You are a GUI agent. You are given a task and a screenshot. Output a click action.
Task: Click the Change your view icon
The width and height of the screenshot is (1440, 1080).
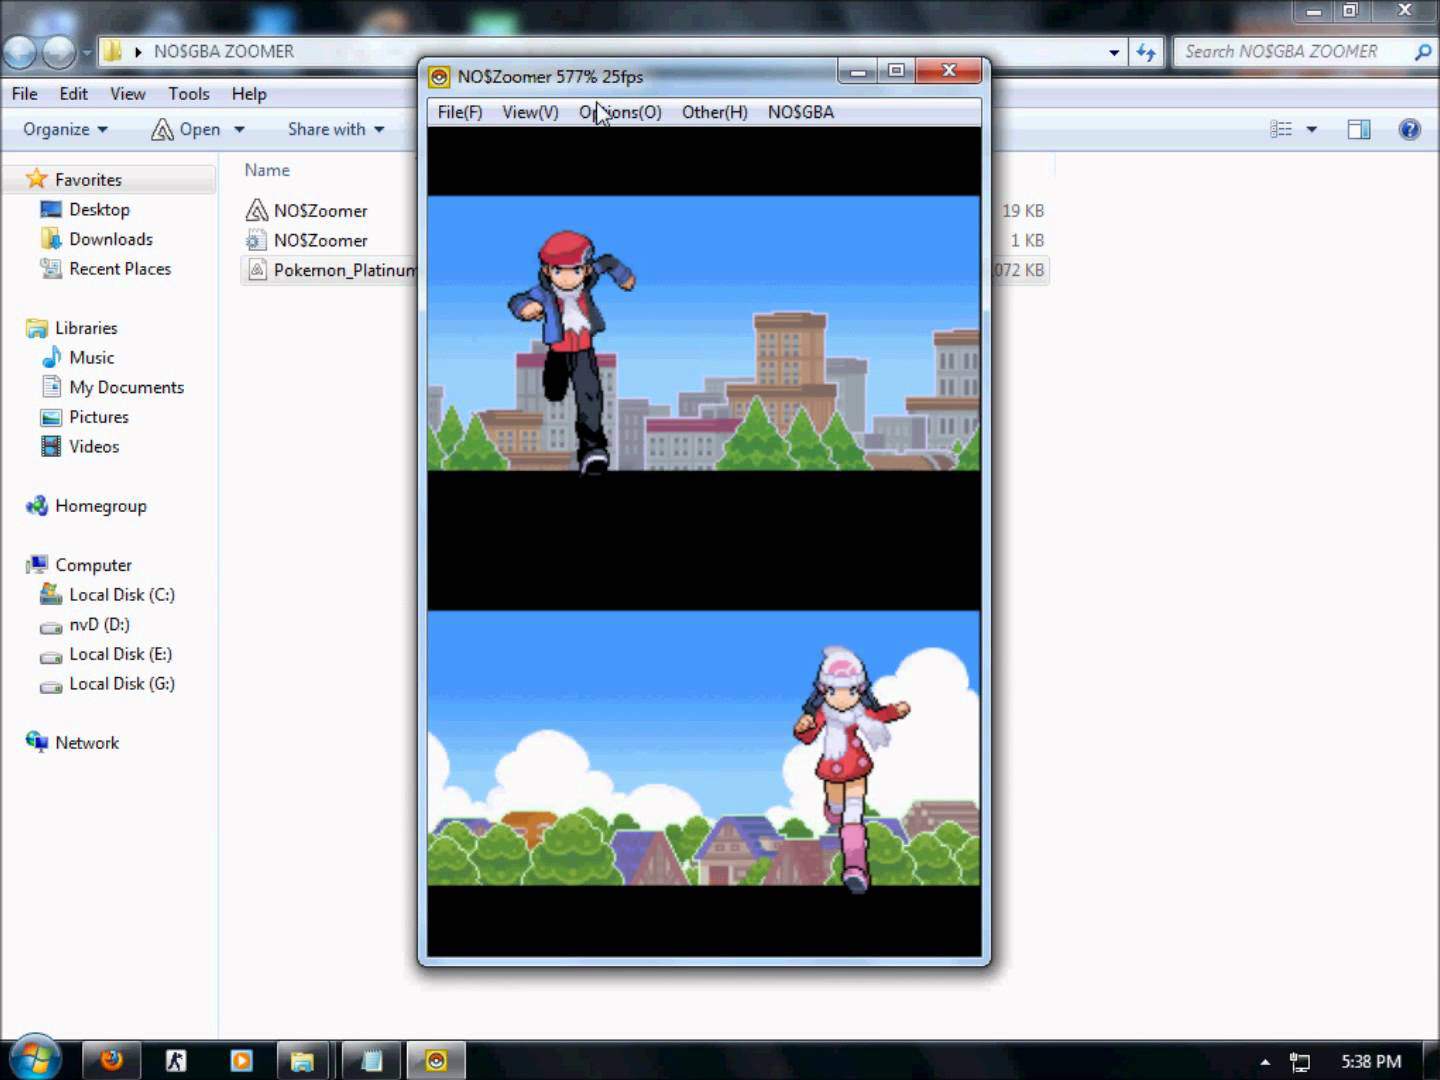point(1281,129)
